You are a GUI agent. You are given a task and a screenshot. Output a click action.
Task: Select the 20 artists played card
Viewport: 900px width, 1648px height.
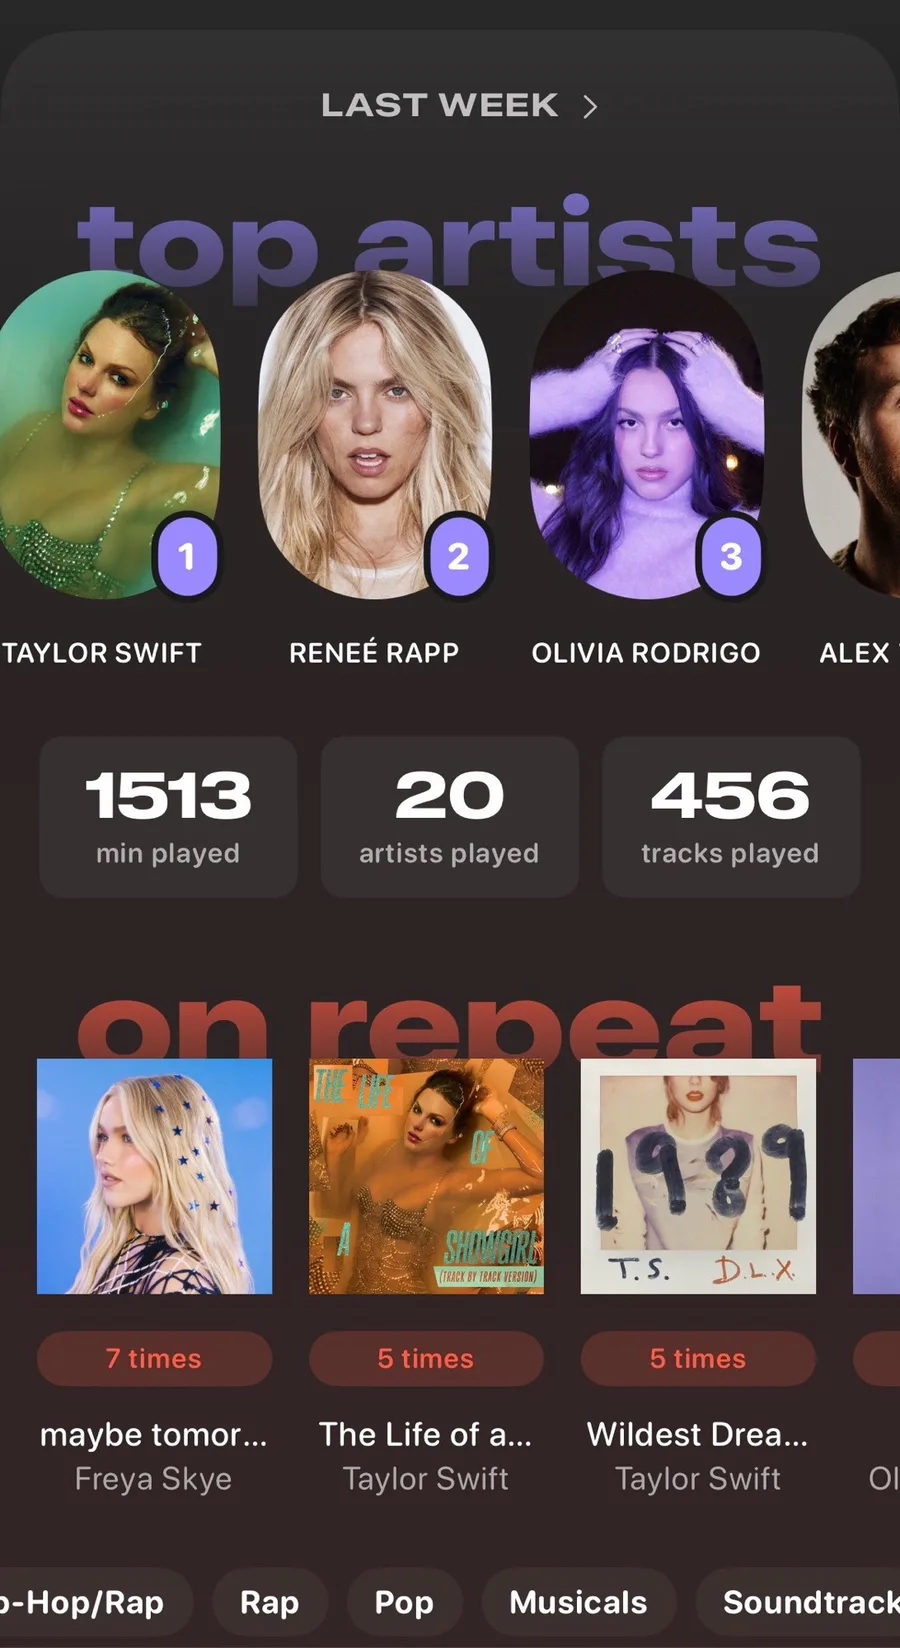point(449,817)
